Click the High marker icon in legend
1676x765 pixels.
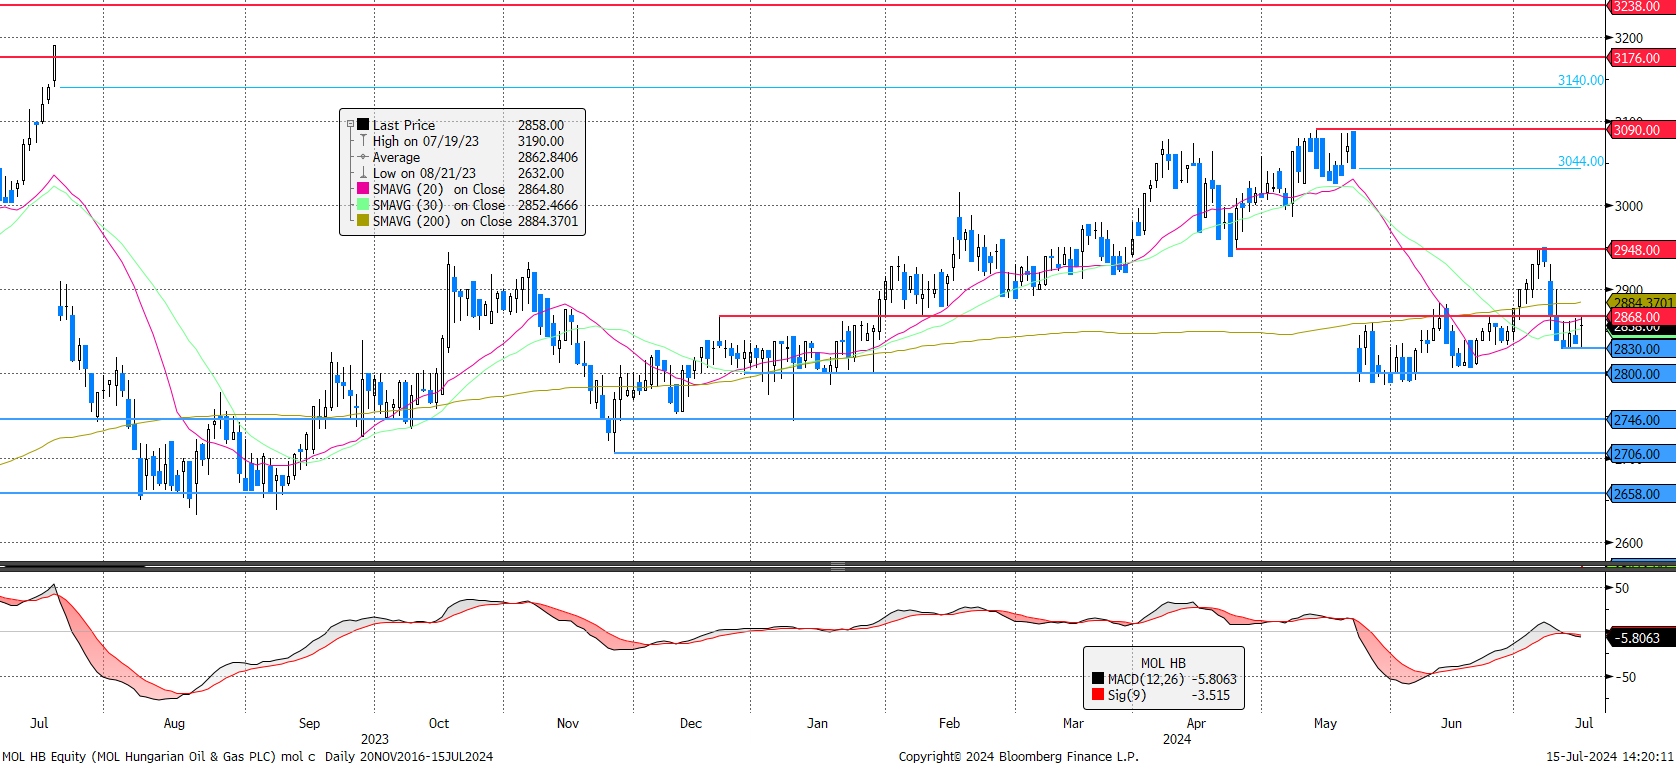(x=363, y=141)
